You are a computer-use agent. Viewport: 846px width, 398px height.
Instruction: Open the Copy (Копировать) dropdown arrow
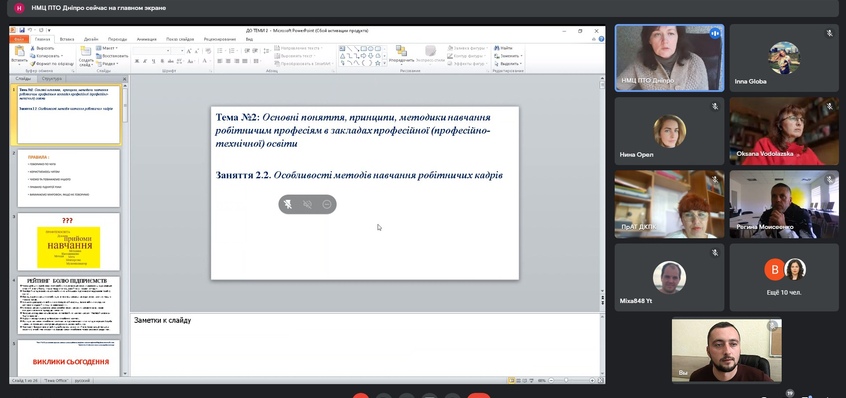(62, 56)
